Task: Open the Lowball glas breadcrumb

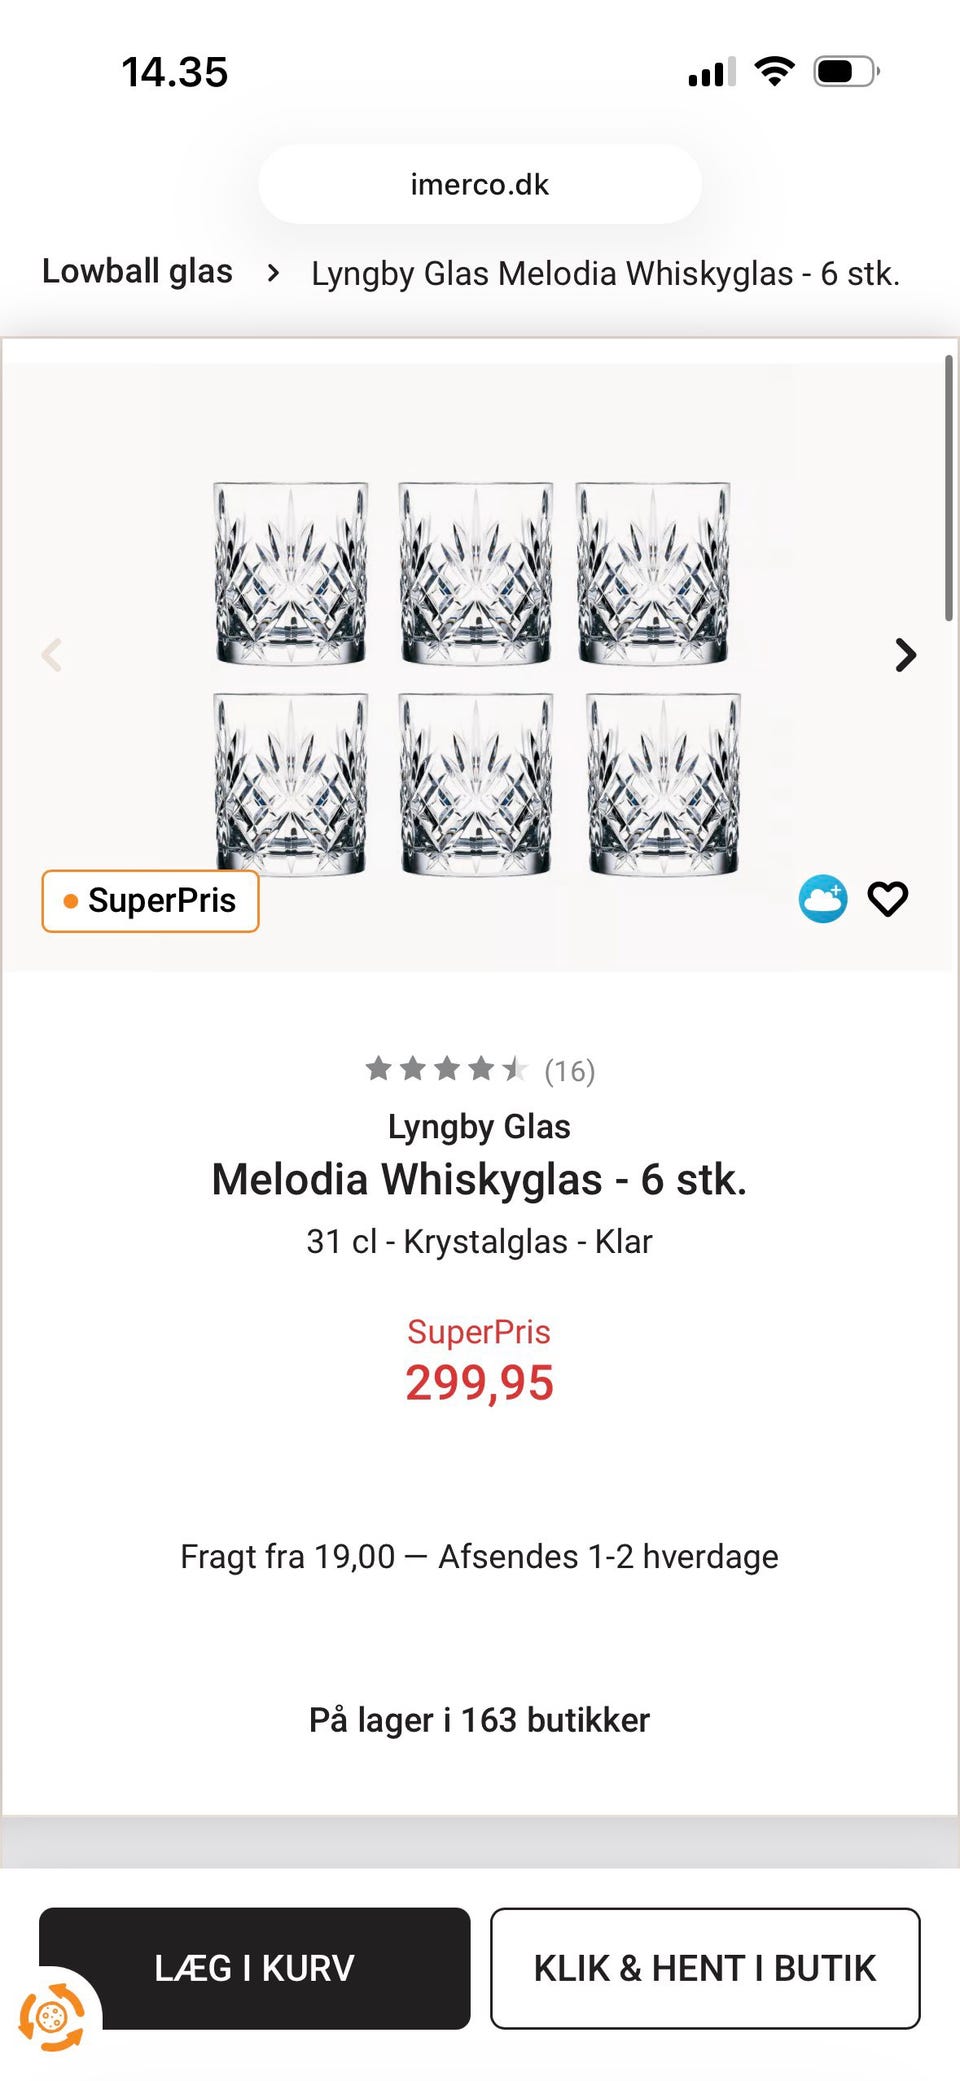Action: (x=137, y=272)
